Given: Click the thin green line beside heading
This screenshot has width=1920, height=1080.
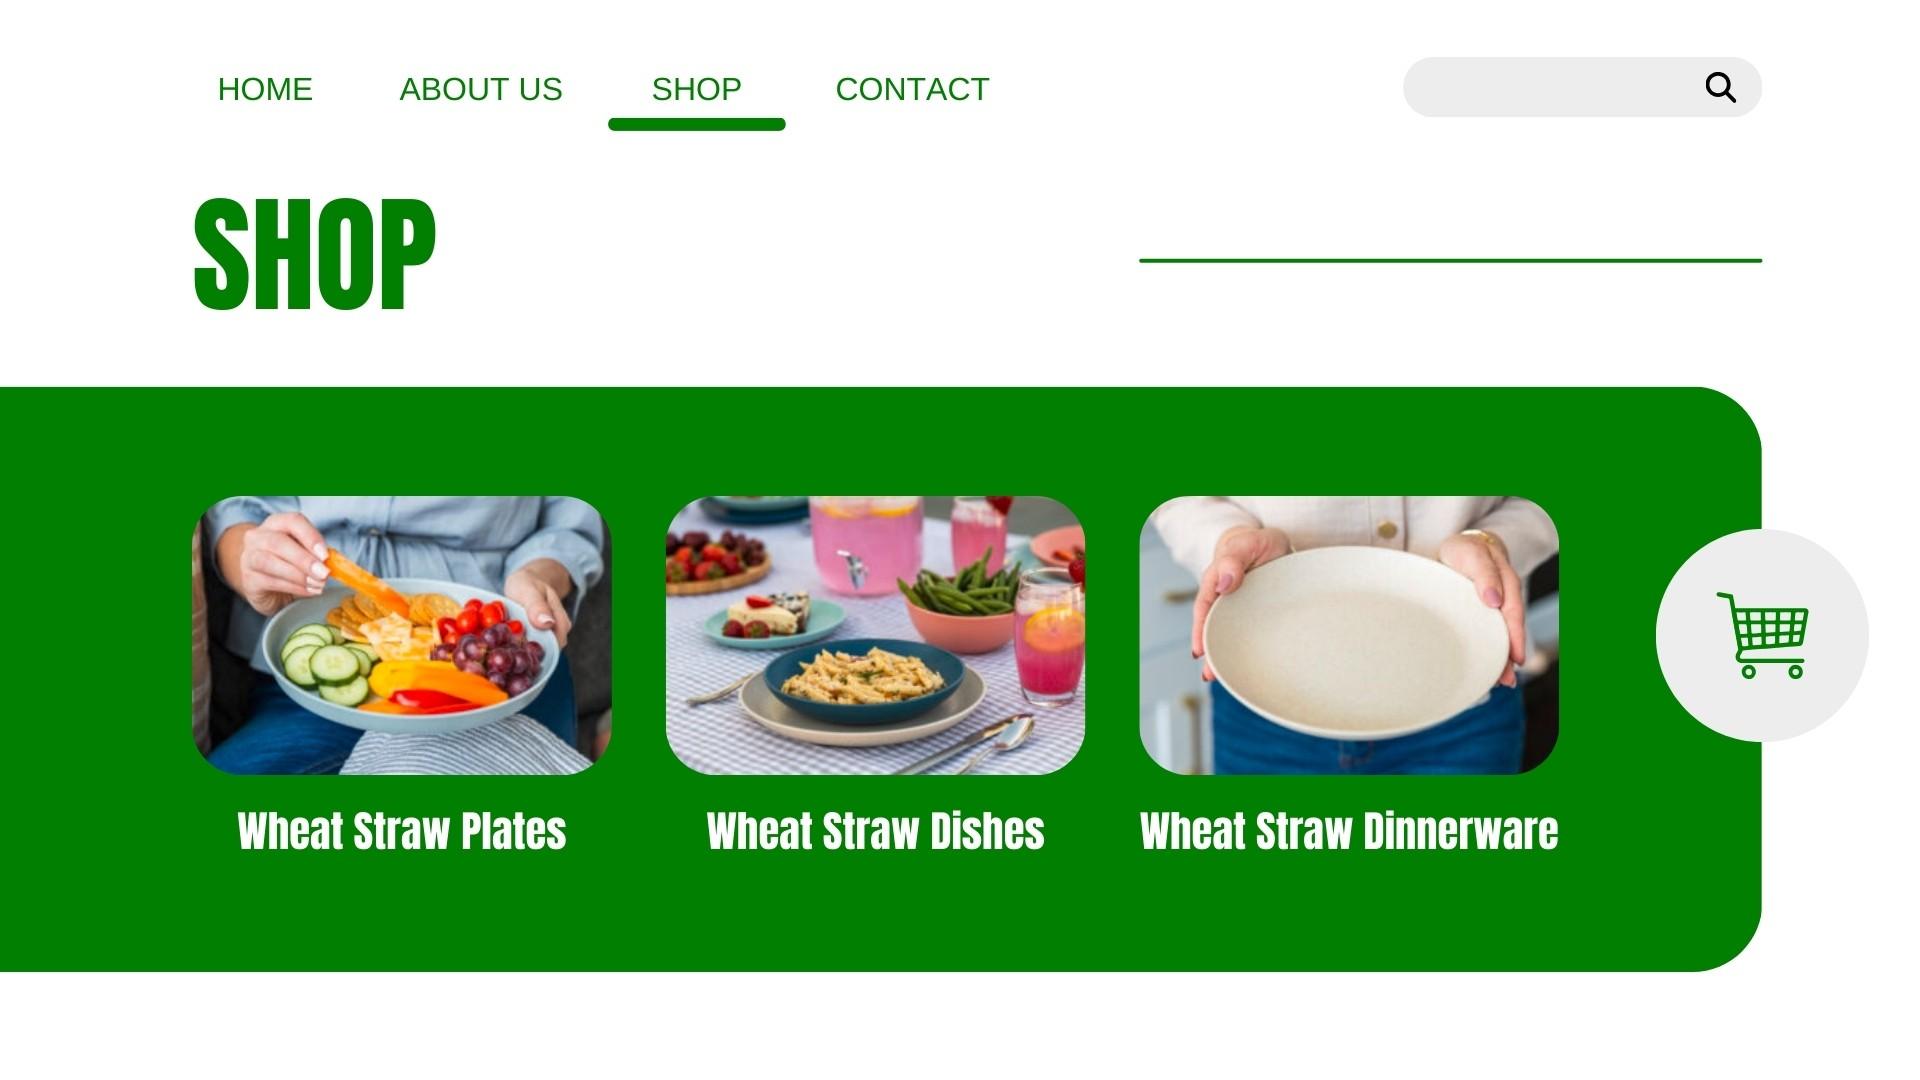Looking at the screenshot, I should point(1450,261).
